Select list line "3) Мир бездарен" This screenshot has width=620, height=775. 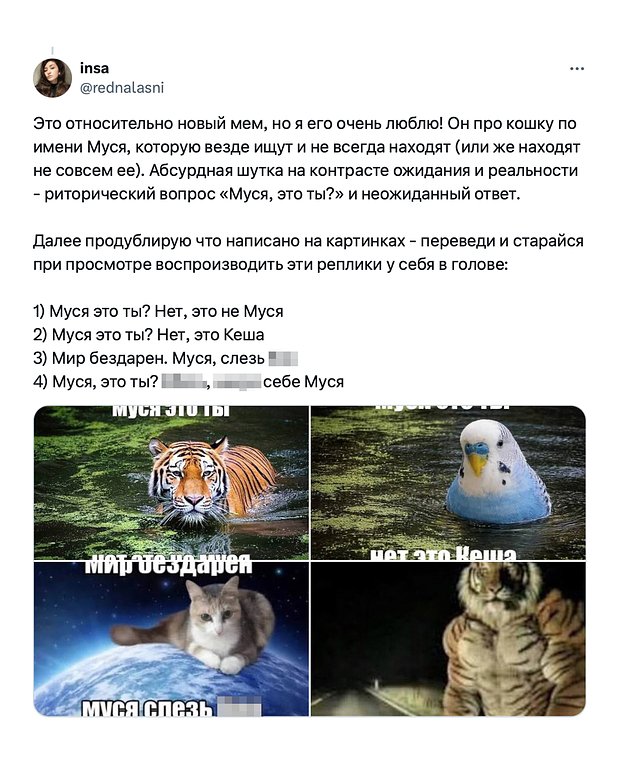[x=166, y=358]
